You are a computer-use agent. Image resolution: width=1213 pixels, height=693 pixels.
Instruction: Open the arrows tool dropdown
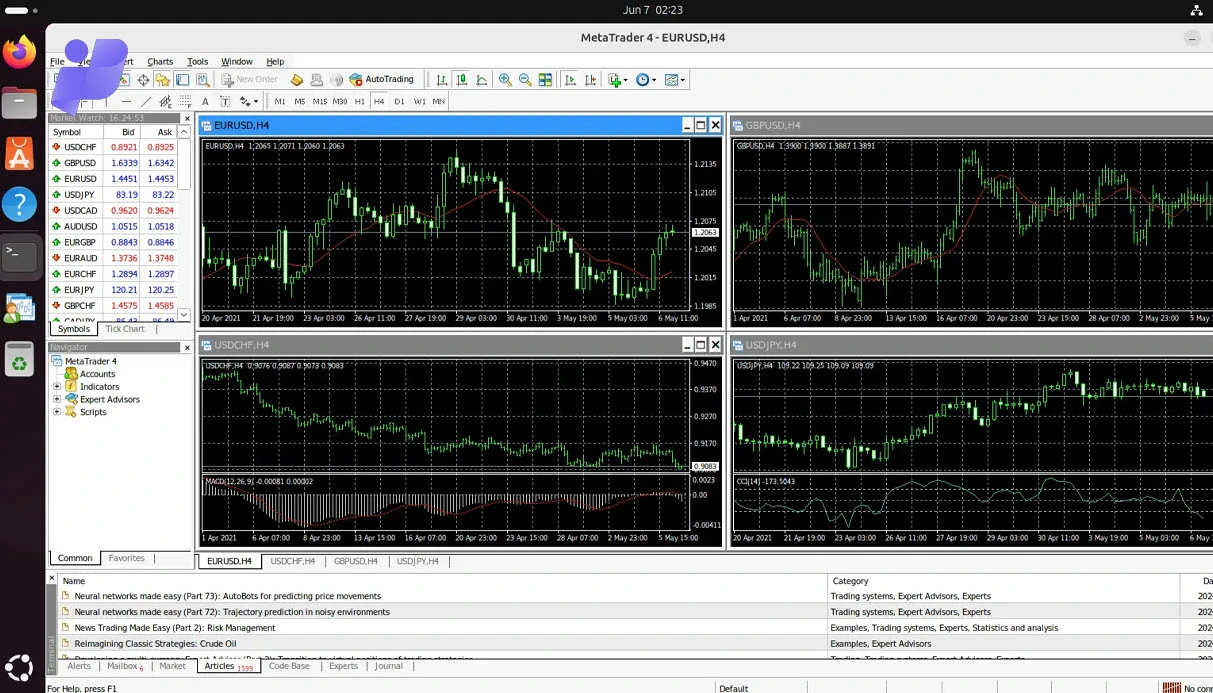(256, 101)
